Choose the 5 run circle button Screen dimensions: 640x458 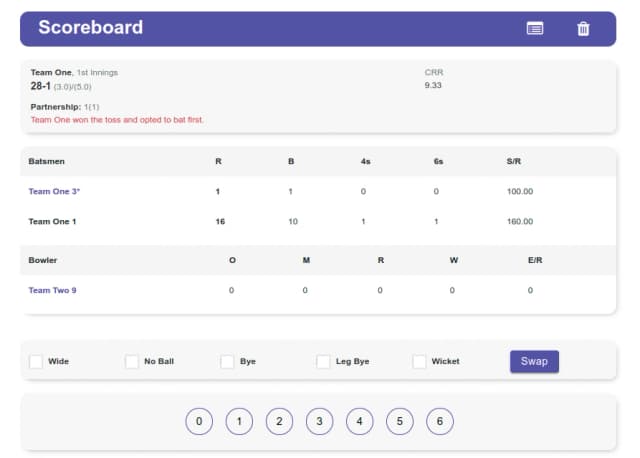tap(400, 421)
